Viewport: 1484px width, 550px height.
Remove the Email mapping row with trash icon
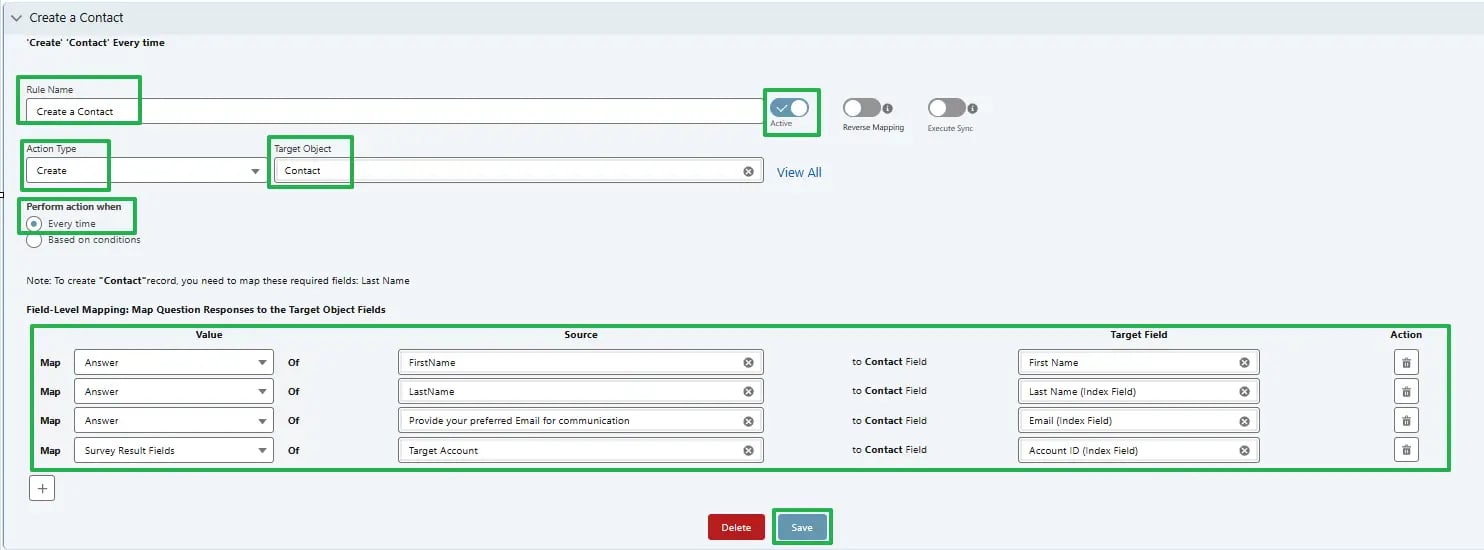1406,421
